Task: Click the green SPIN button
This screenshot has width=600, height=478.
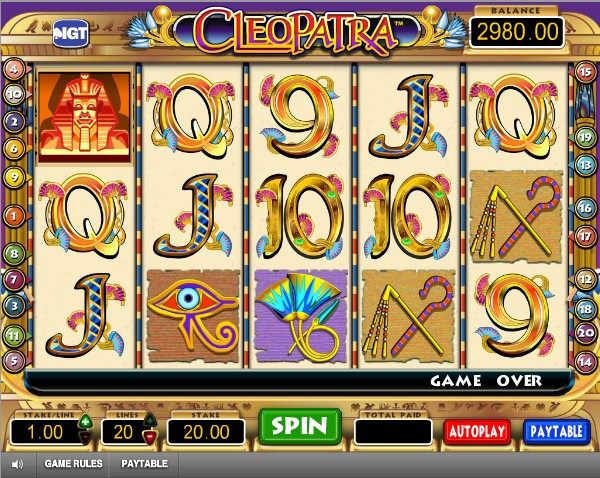Action: pos(300,426)
